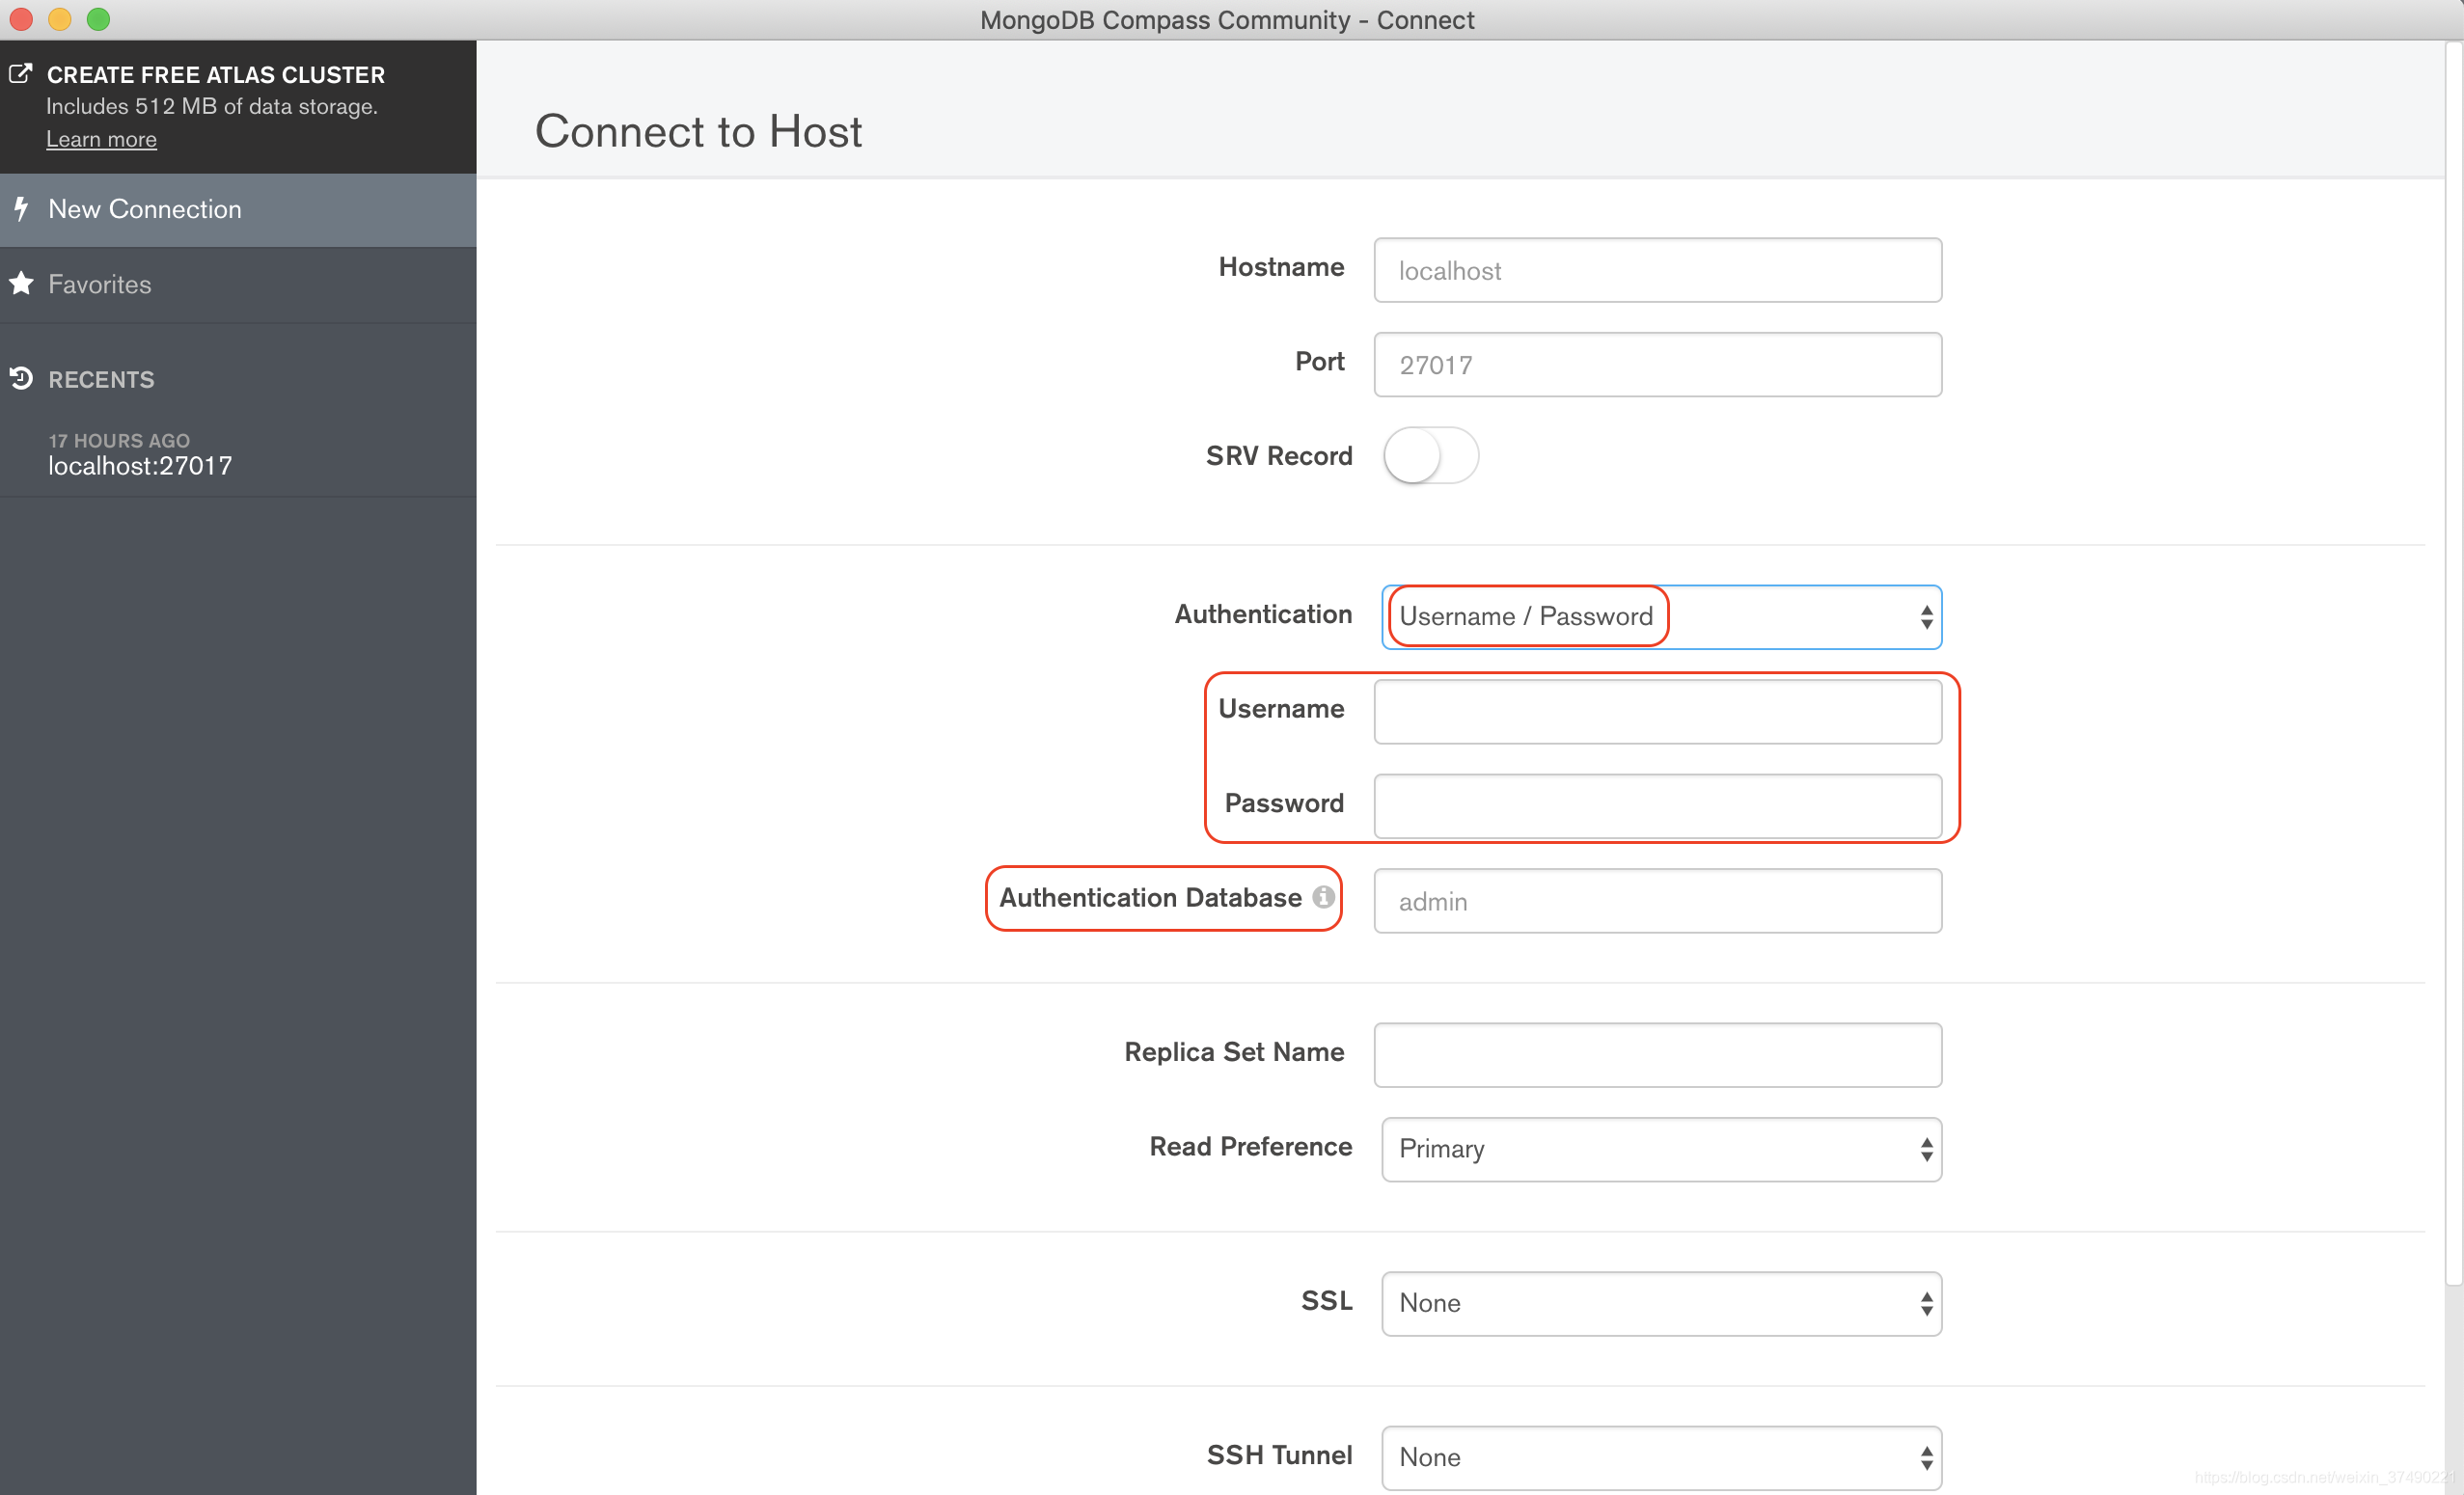Click the macOS red close button
2464x1495 pixels.
[x=21, y=19]
